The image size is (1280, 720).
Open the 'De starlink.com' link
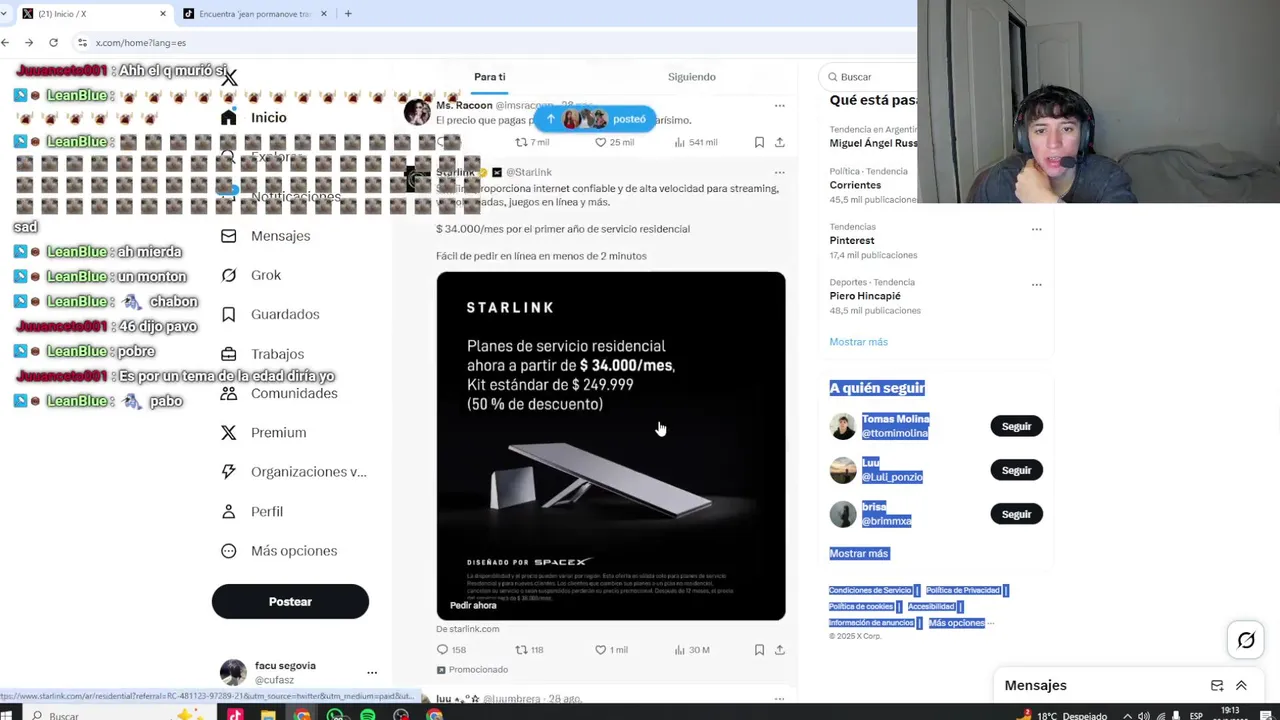(467, 629)
